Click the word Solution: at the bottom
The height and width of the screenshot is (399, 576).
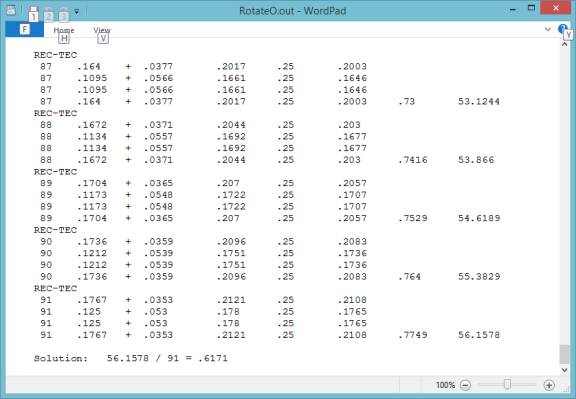pos(61,358)
